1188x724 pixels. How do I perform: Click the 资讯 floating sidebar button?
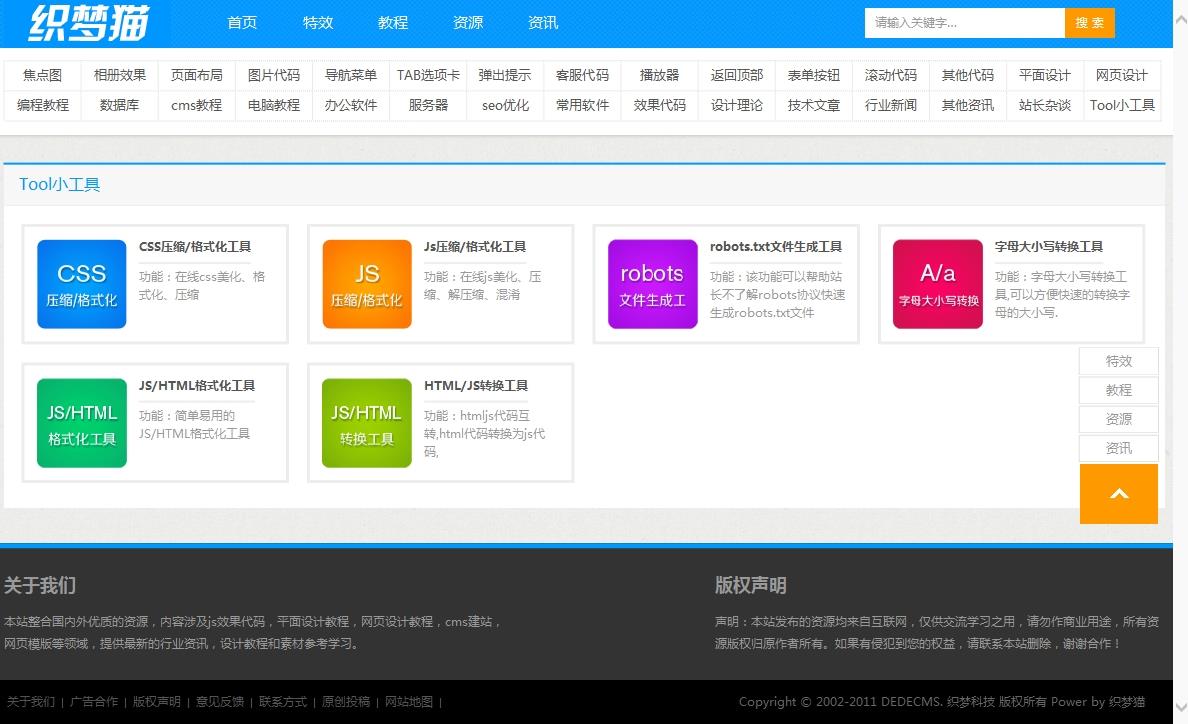[1118, 449]
